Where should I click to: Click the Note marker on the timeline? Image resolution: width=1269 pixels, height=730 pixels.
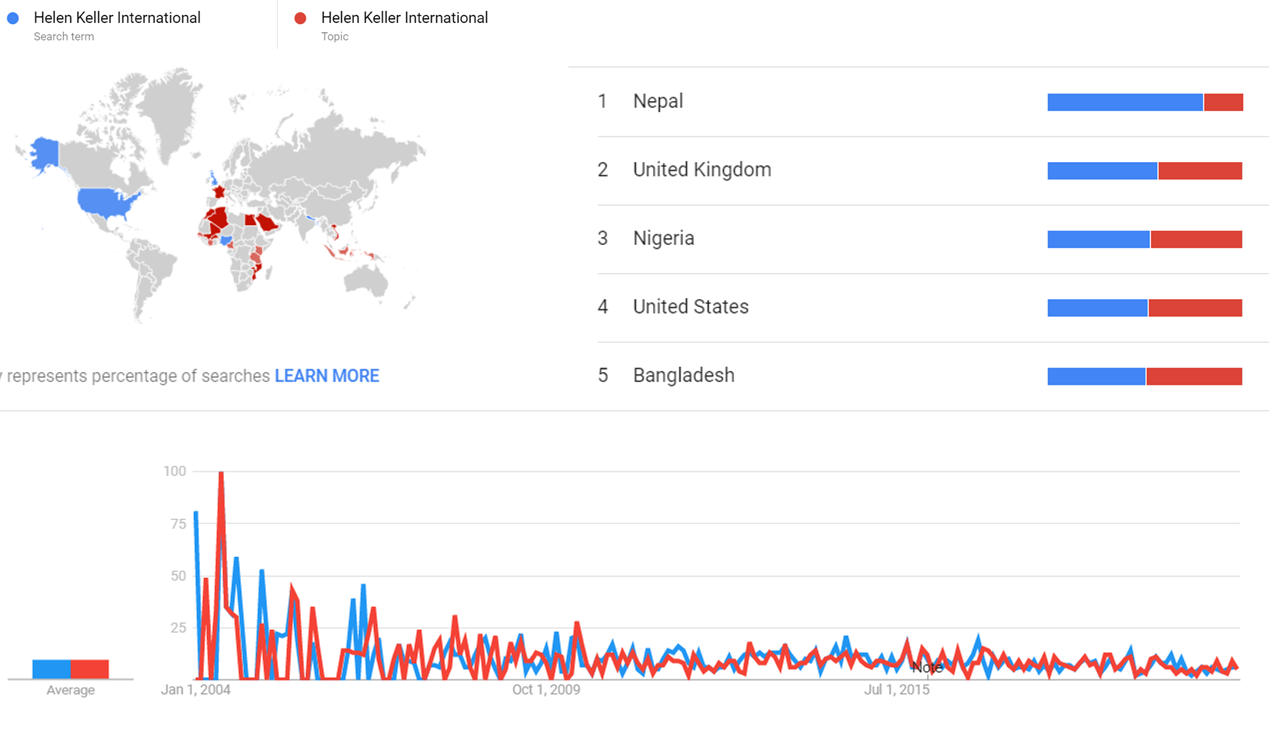927,667
